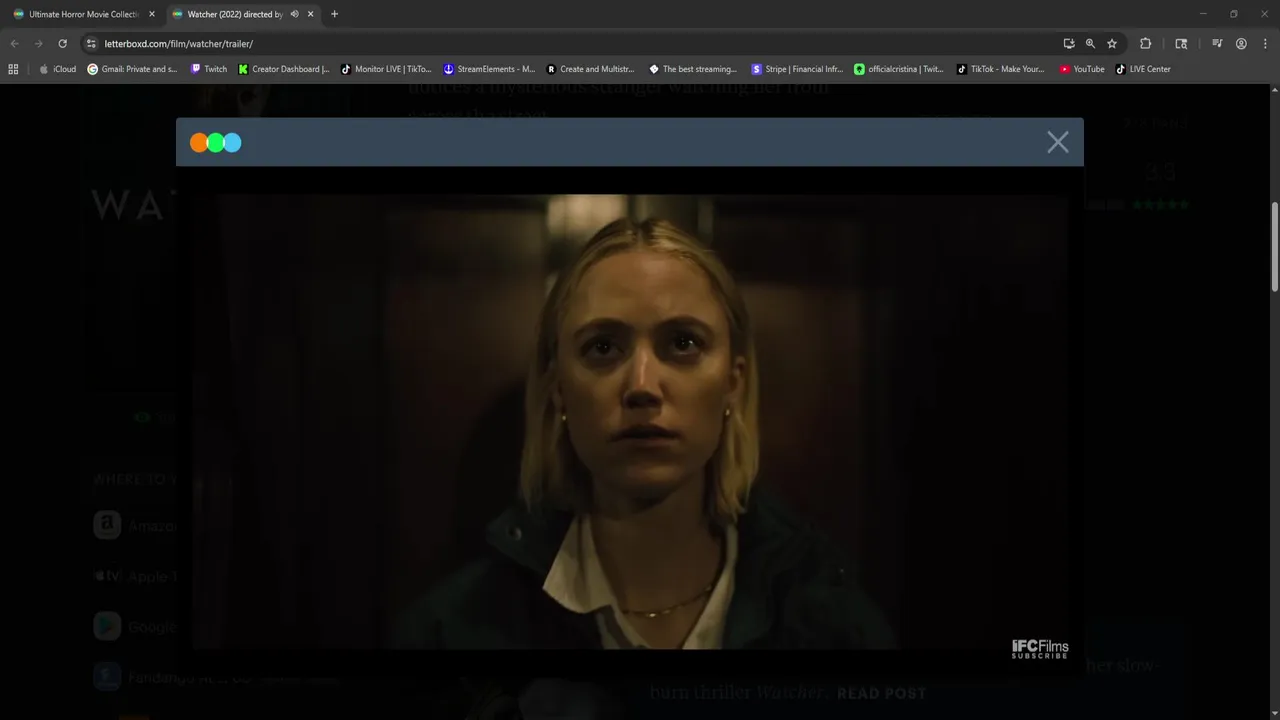
Task: Click the IFC Films Subscribe watermark
Action: pyautogui.click(x=1040, y=649)
